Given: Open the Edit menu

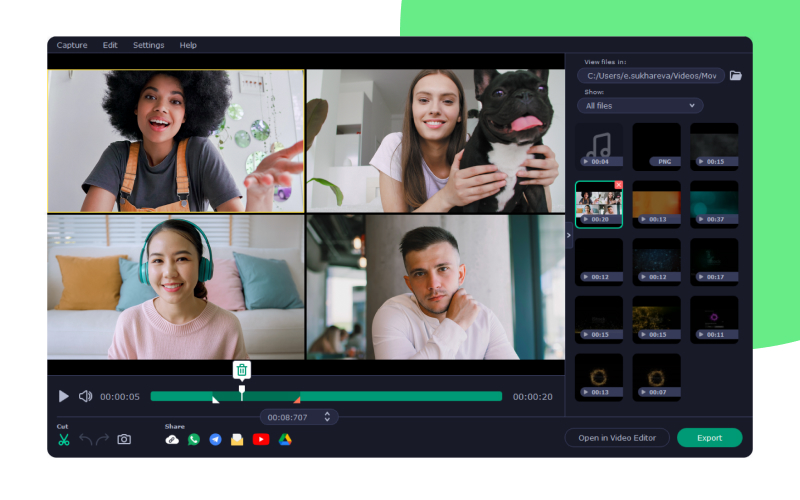Looking at the screenshot, I should (x=110, y=45).
